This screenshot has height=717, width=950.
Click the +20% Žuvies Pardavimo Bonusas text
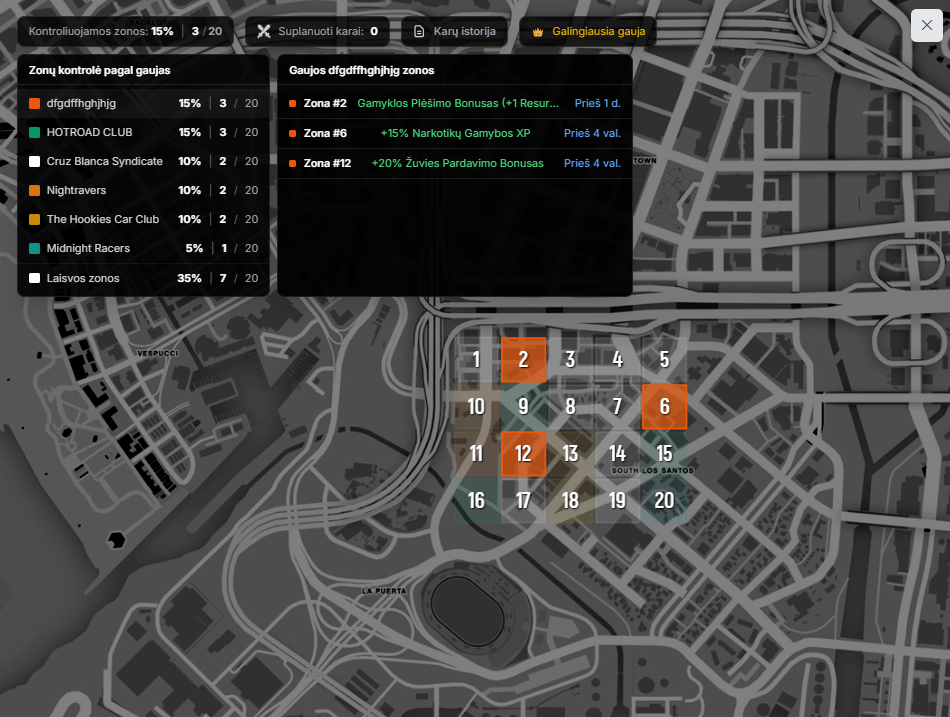(457, 163)
